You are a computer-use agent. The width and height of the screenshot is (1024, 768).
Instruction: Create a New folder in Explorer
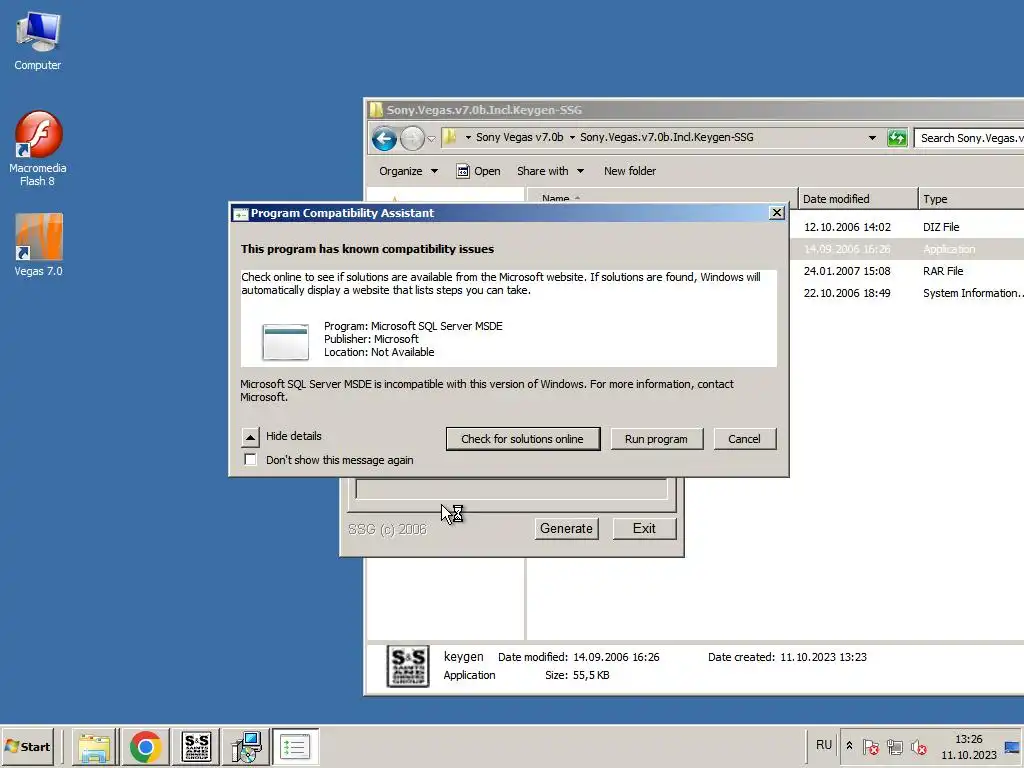click(x=630, y=171)
